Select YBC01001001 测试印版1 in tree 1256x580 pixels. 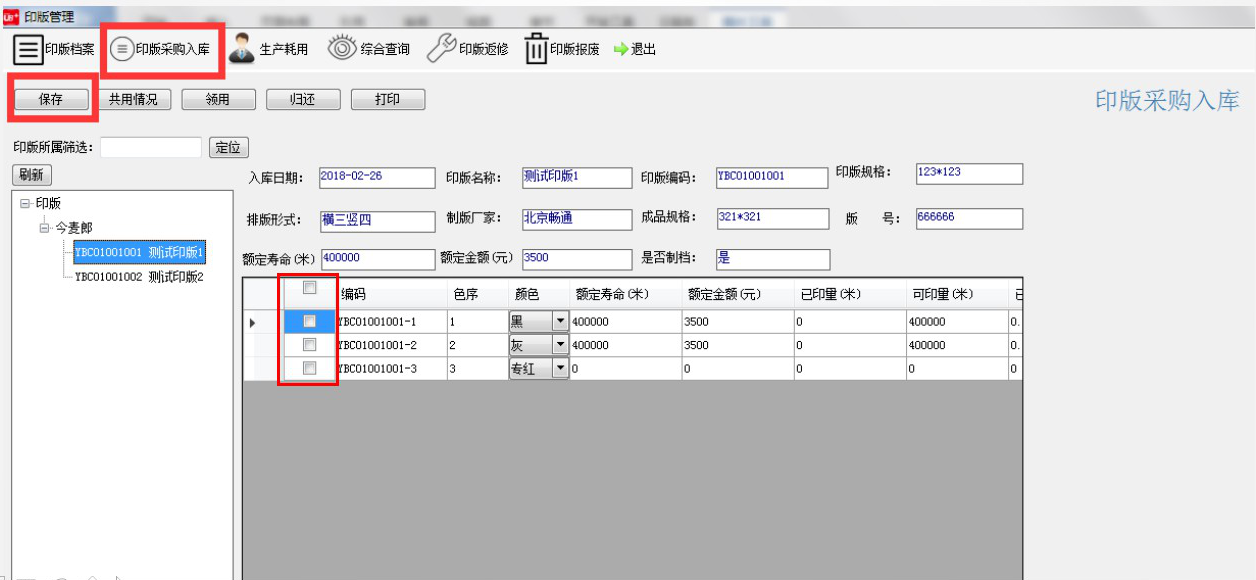tap(139, 252)
